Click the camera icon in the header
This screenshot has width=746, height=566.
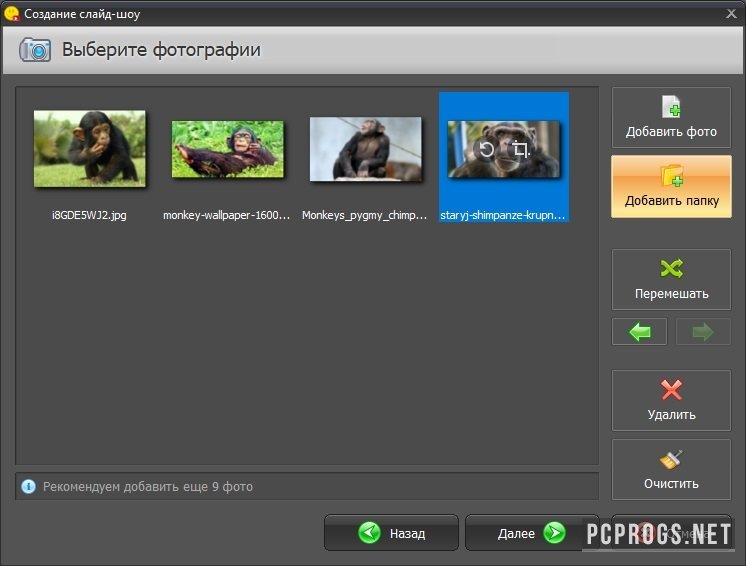35,49
